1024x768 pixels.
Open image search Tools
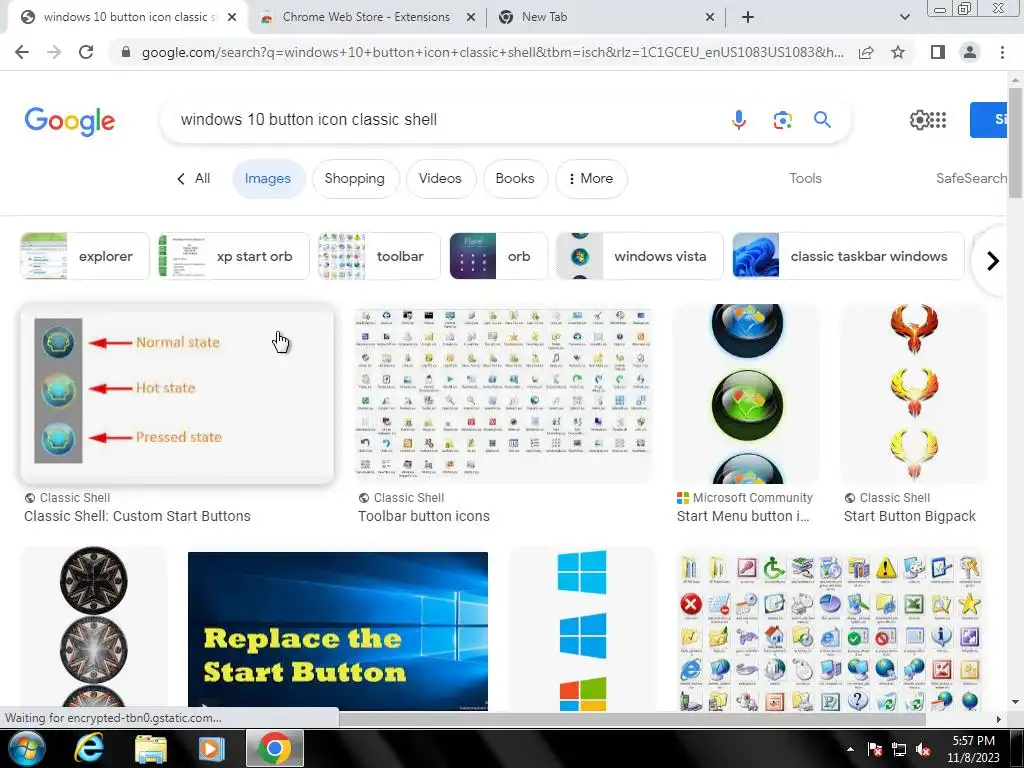[x=805, y=178]
